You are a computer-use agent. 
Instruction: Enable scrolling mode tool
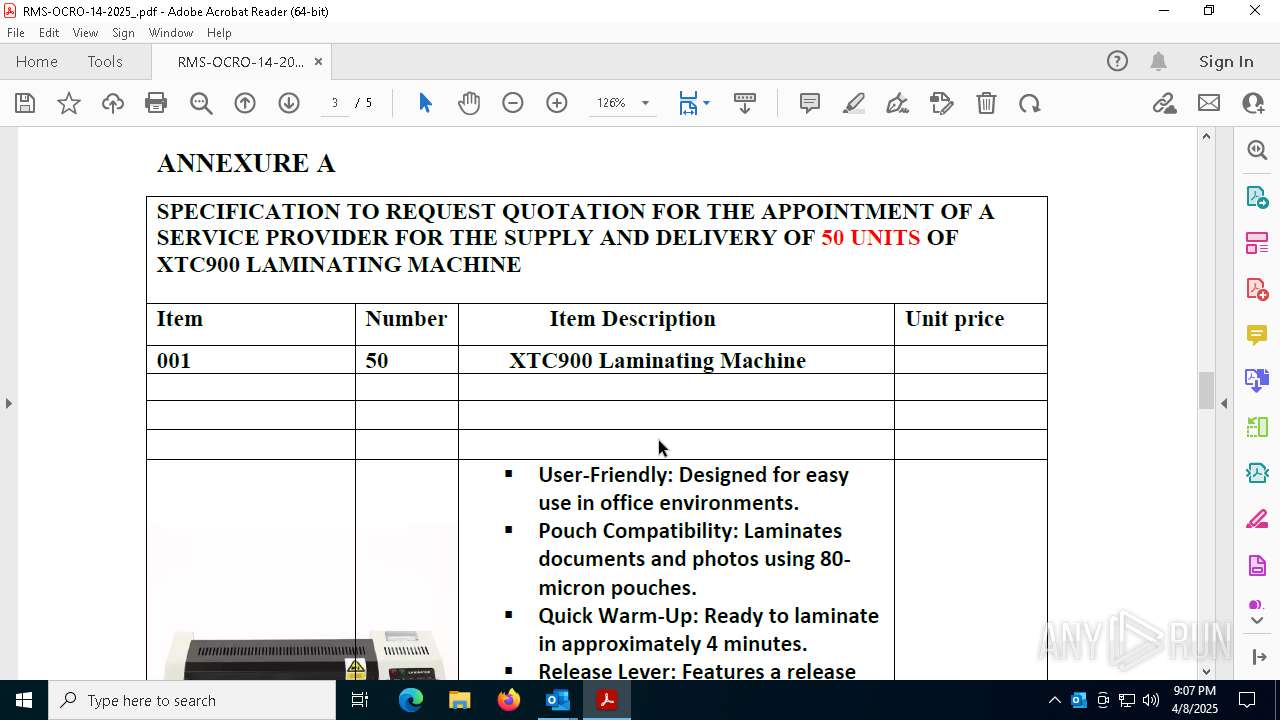745,103
